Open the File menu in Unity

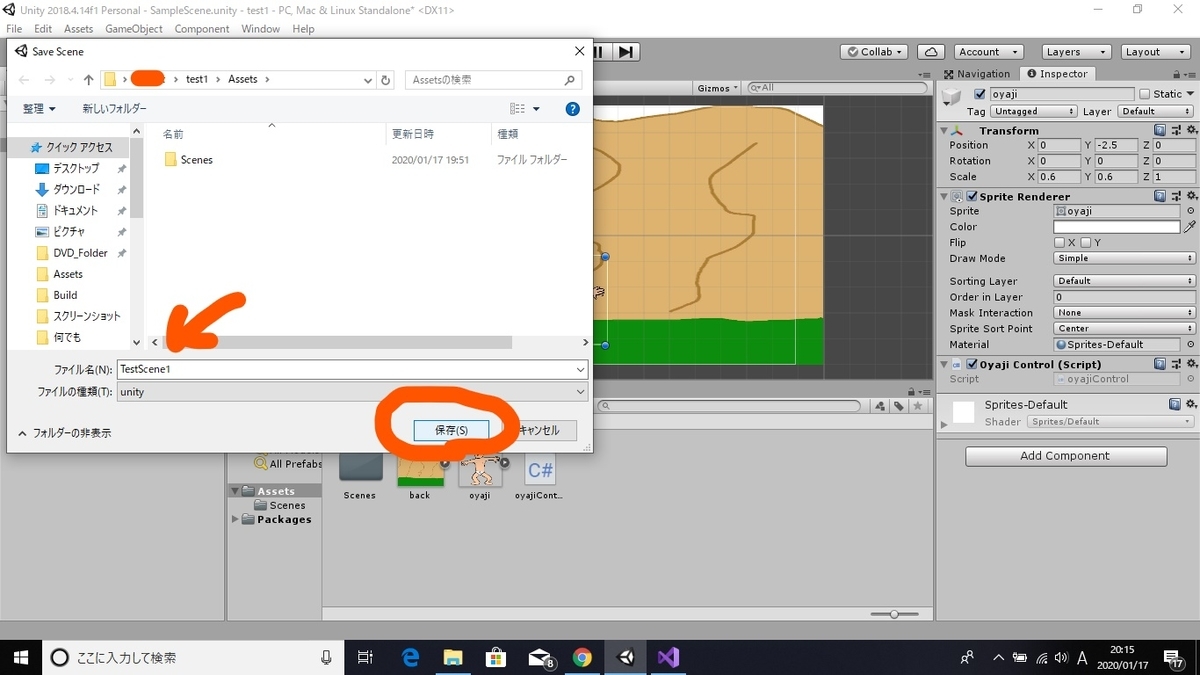14,29
